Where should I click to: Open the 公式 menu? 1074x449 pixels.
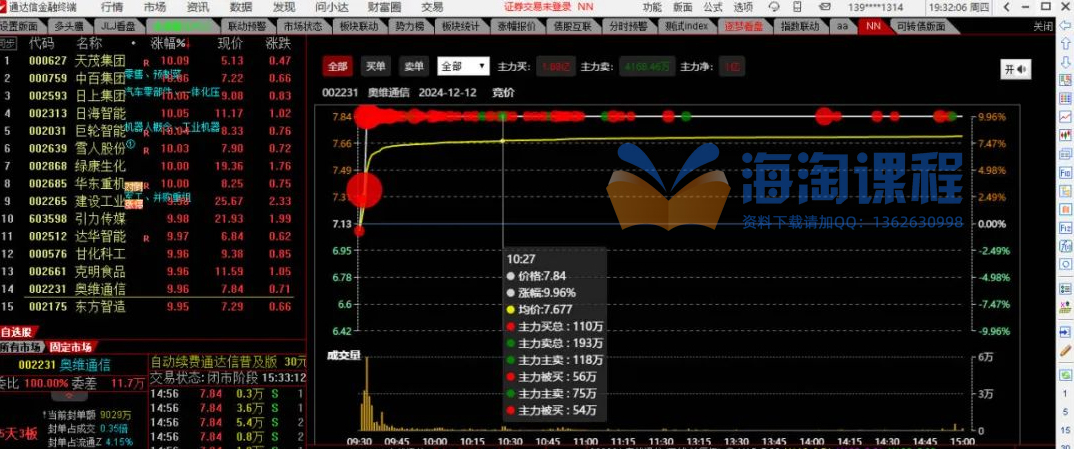(712, 7)
